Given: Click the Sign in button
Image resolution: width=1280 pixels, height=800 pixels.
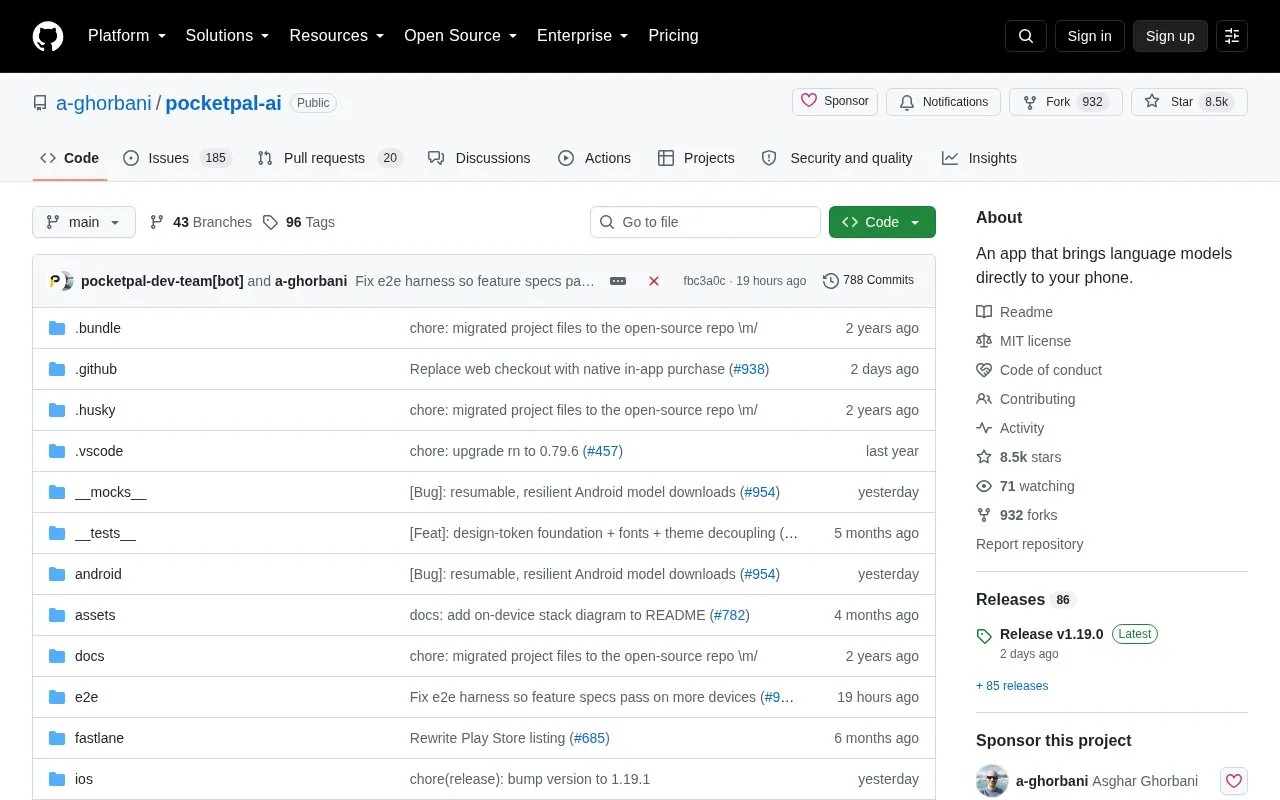Looking at the screenshot, I should (1089, 36).
